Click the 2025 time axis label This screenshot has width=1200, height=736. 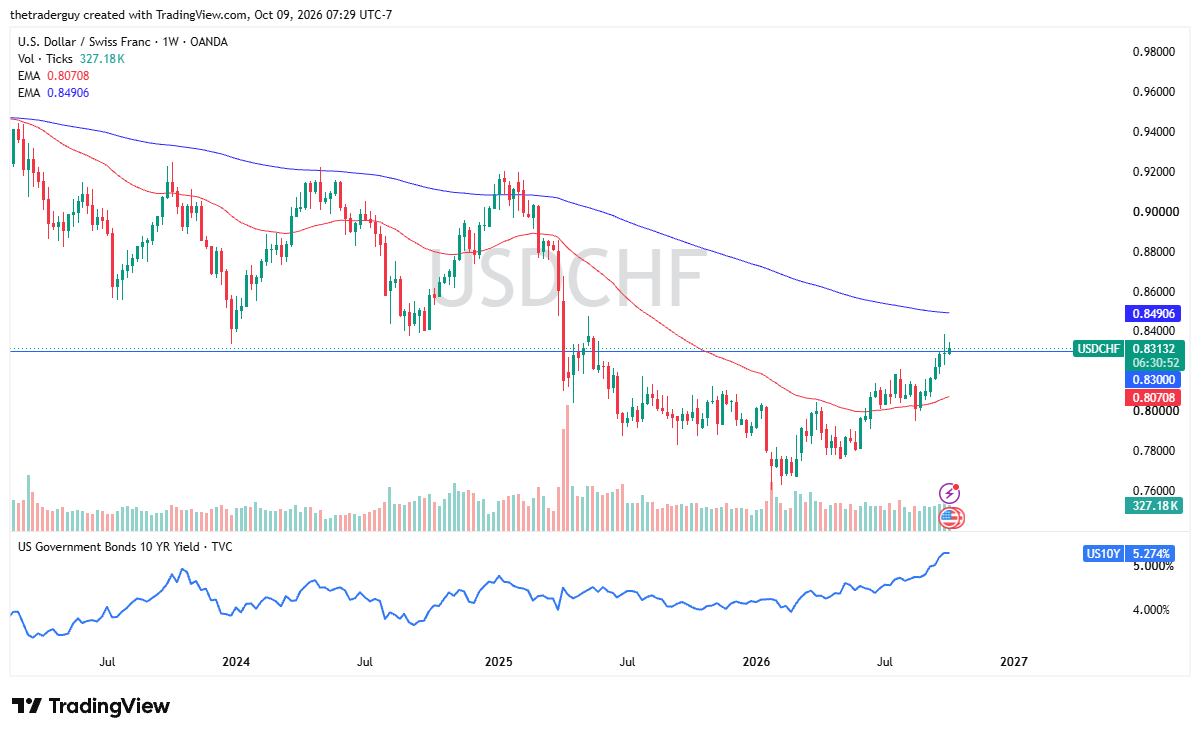[x=498, y=662]
